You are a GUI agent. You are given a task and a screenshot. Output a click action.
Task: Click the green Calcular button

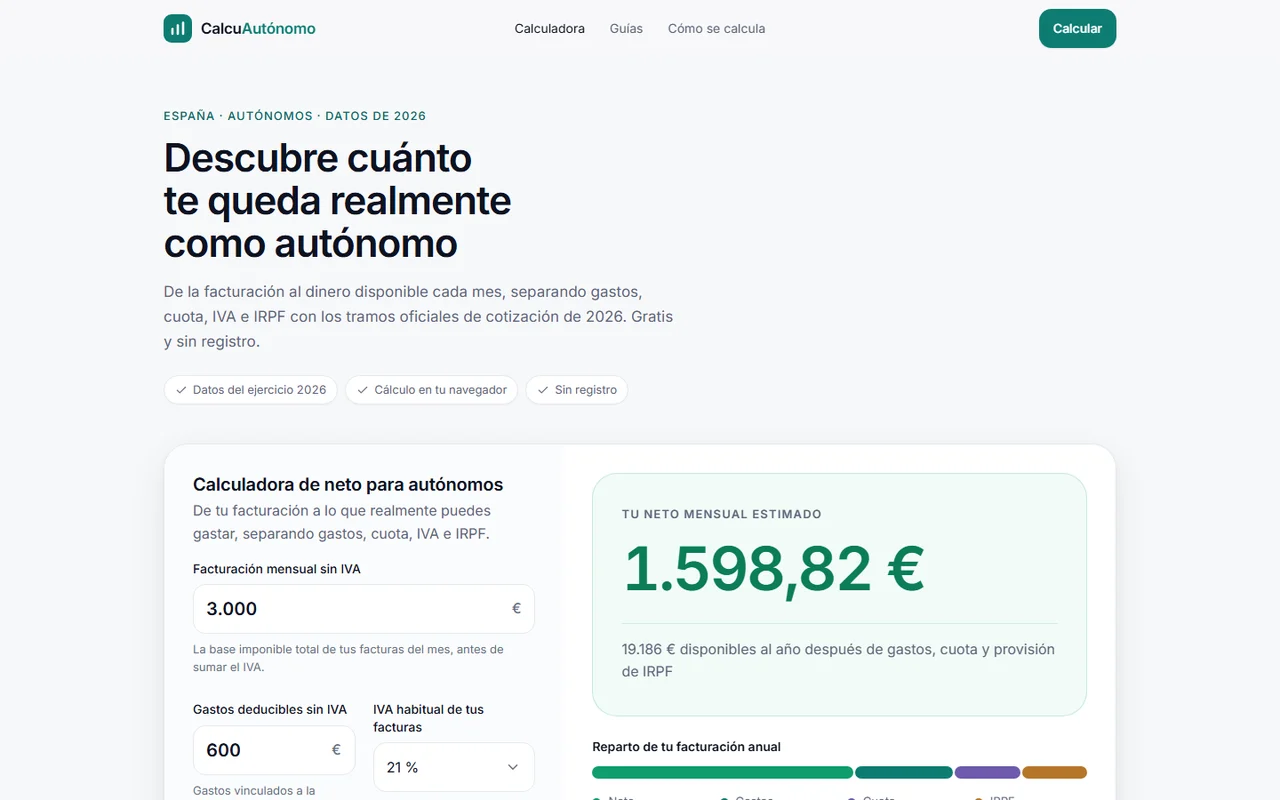[x=1077, y=29]
